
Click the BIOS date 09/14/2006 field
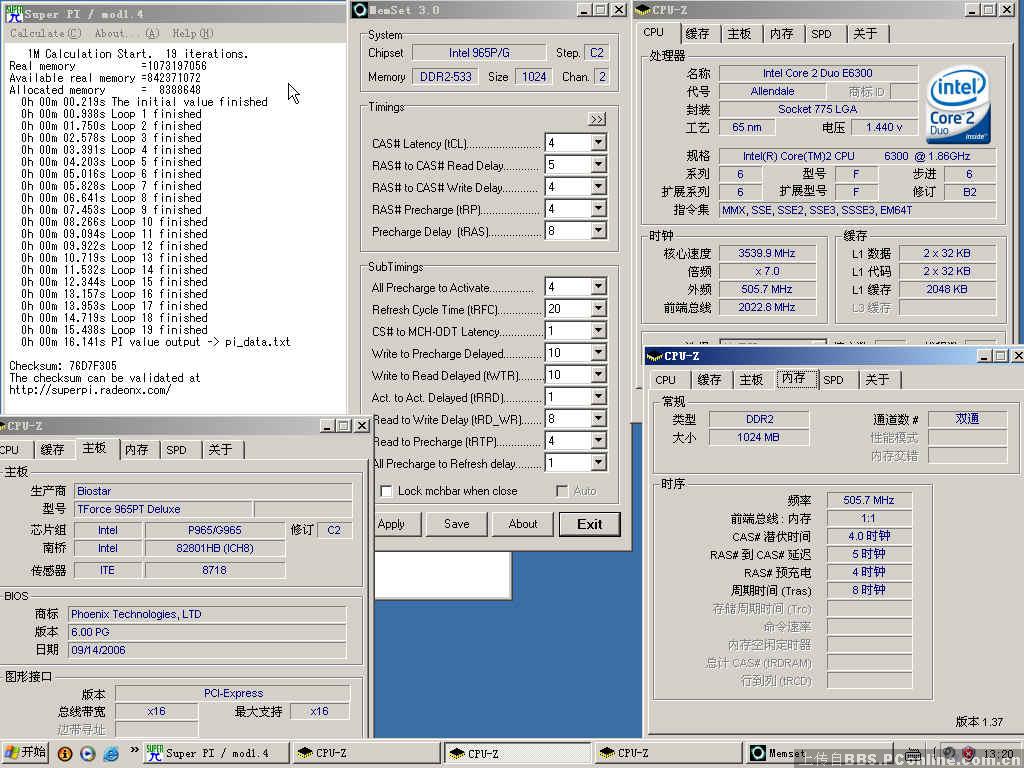point(207,650)
